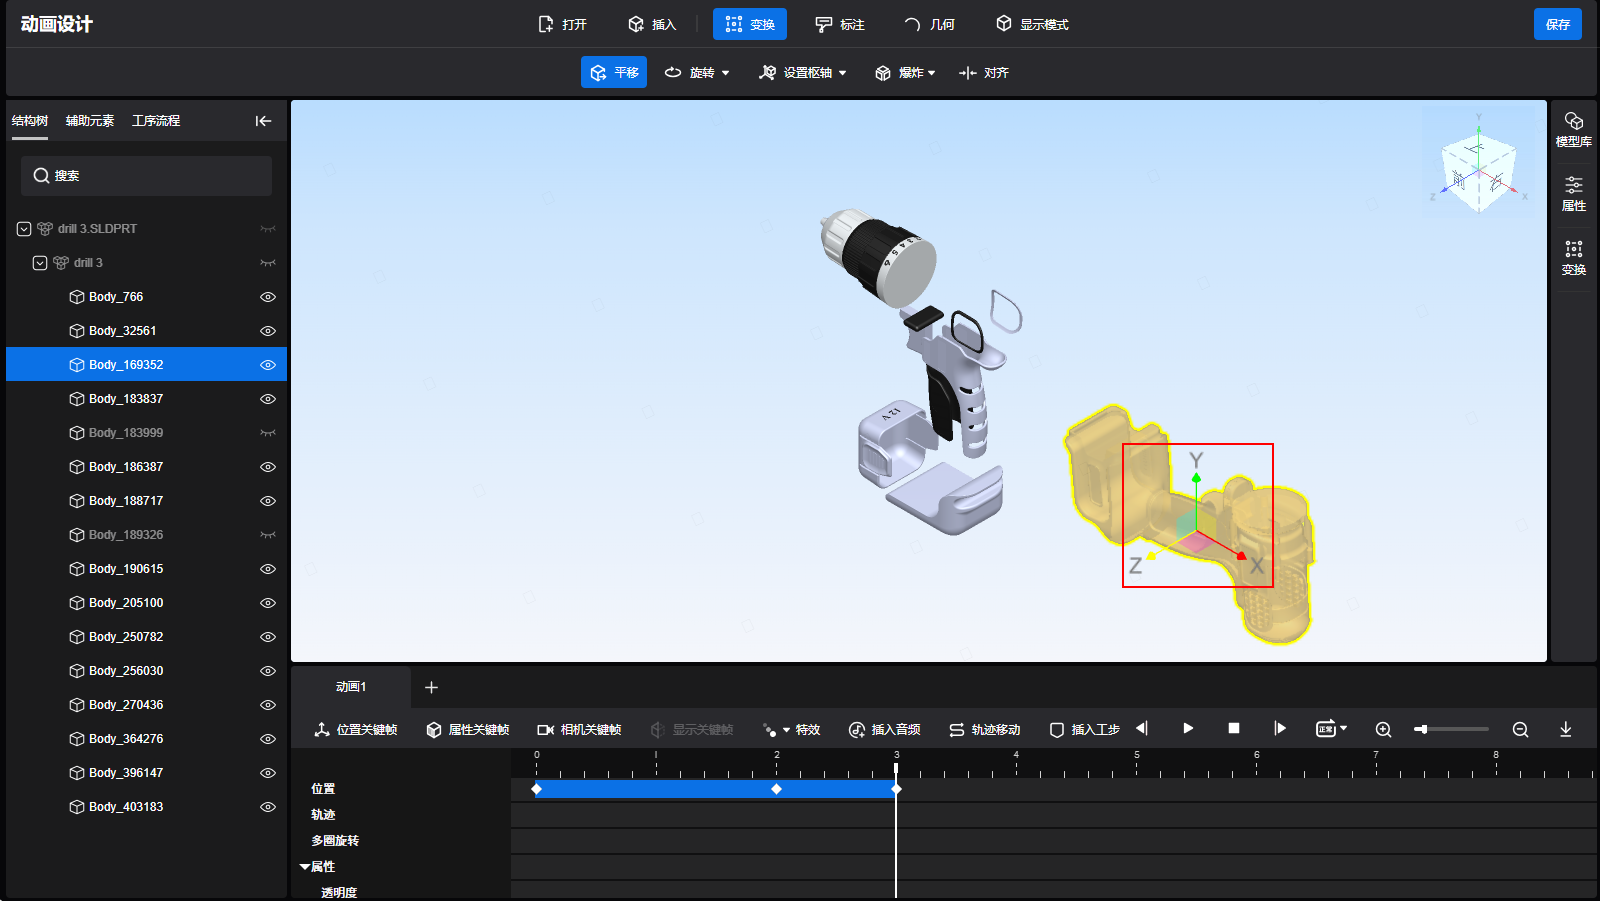Stop the animation playback
Screen dimensions: 1600x901
1234,728
